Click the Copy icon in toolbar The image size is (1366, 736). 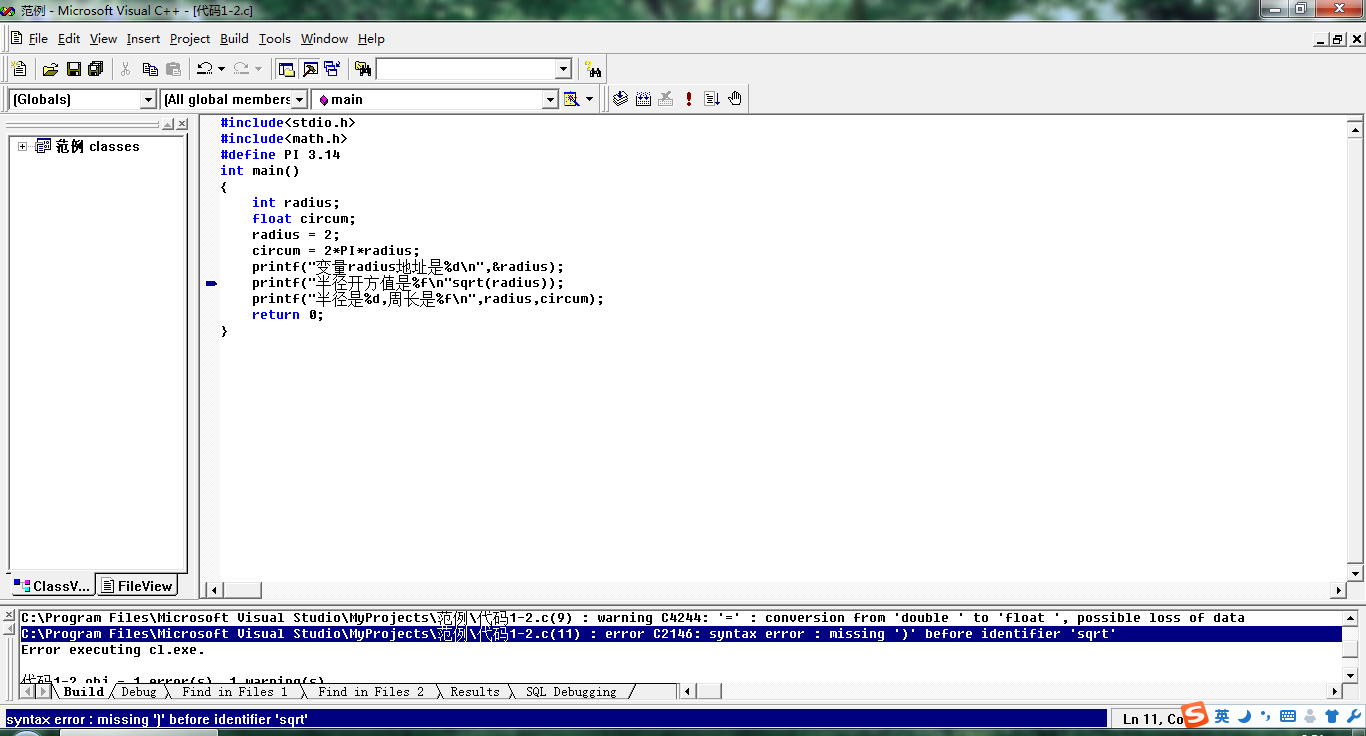coord(150,69)
